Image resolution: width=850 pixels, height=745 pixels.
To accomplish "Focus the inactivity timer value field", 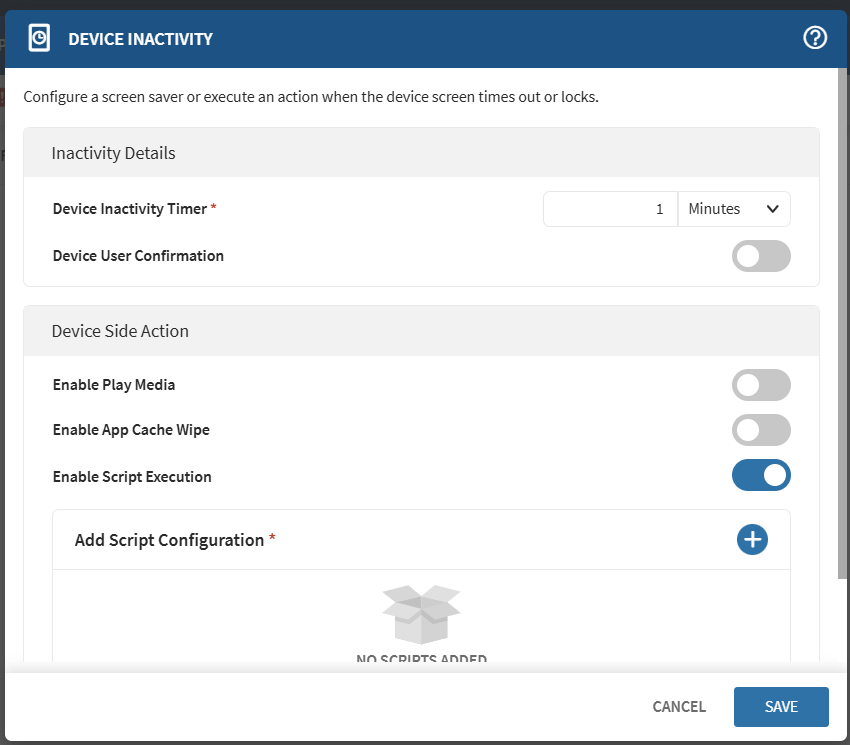I will [610, 209].
